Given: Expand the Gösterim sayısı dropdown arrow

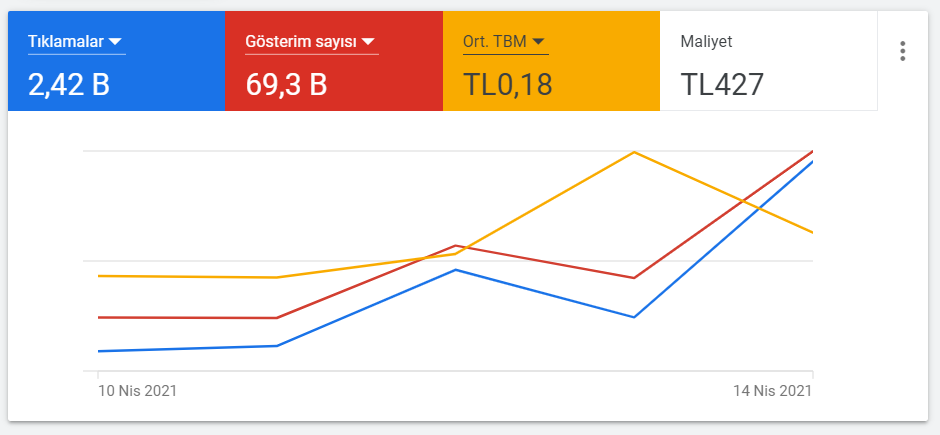Looking at the screenshot, I should (369, 41).
